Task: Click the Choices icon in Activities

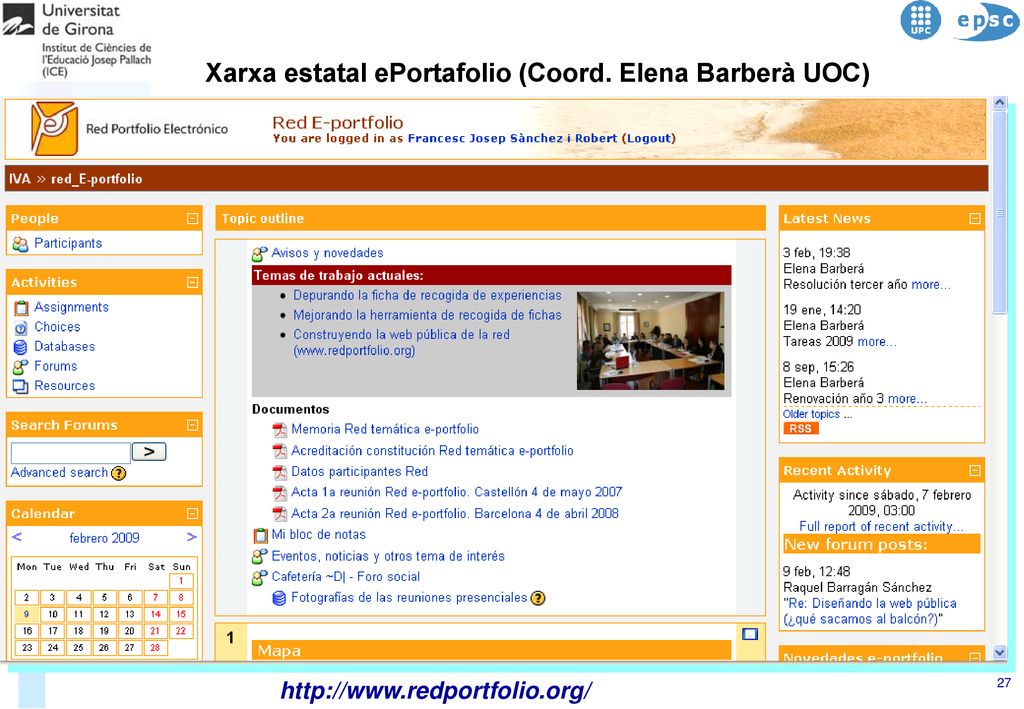Action: pyautogui.click(x=21, y=328)
